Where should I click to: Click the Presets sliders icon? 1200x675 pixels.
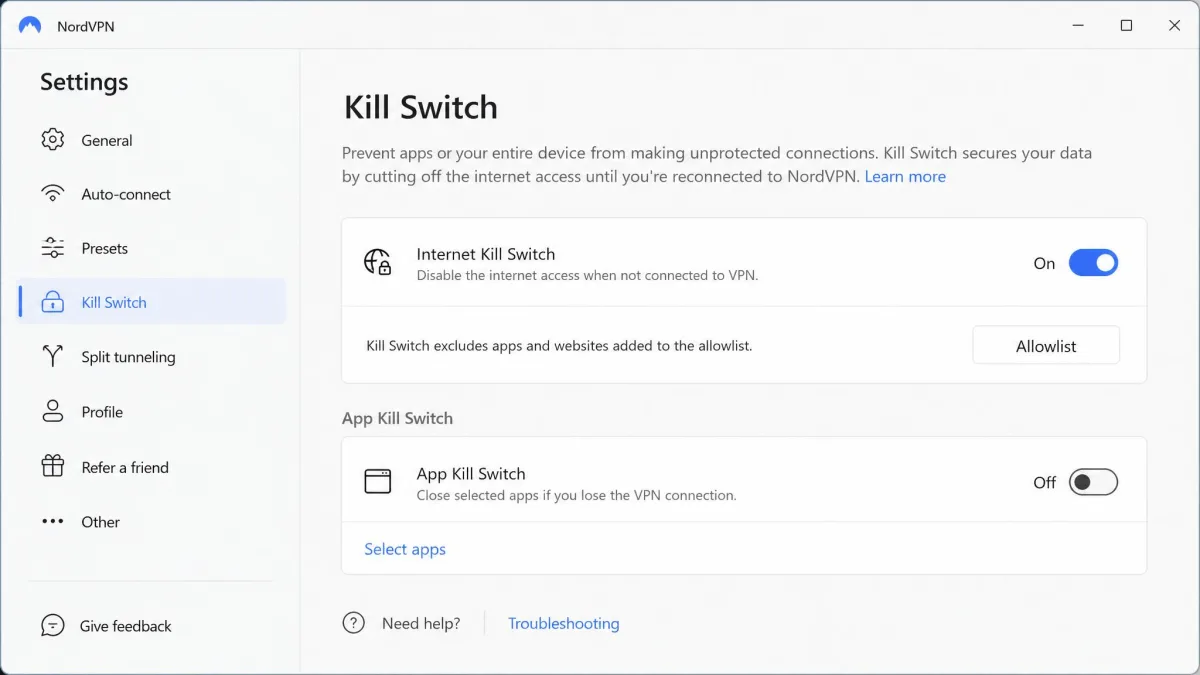tap(53, 248)
